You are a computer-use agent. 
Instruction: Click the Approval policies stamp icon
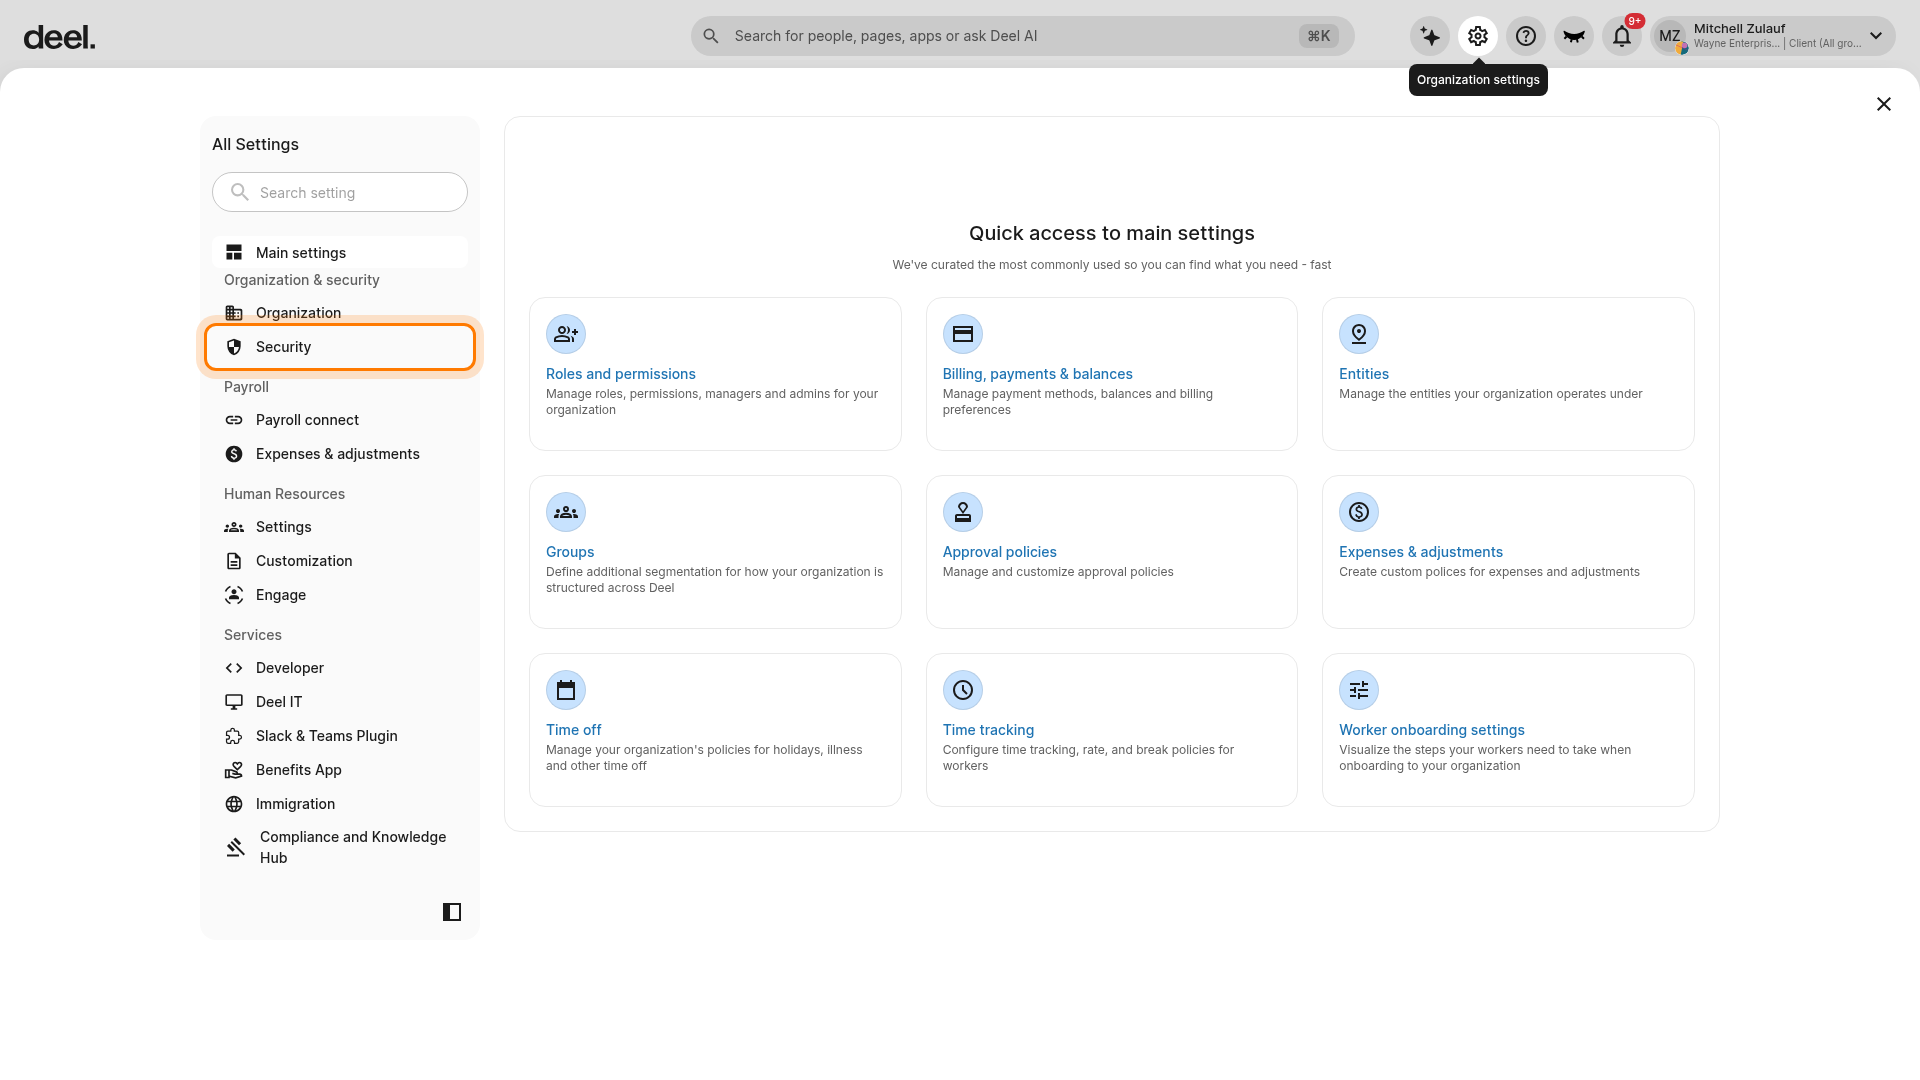pos(963,512)
